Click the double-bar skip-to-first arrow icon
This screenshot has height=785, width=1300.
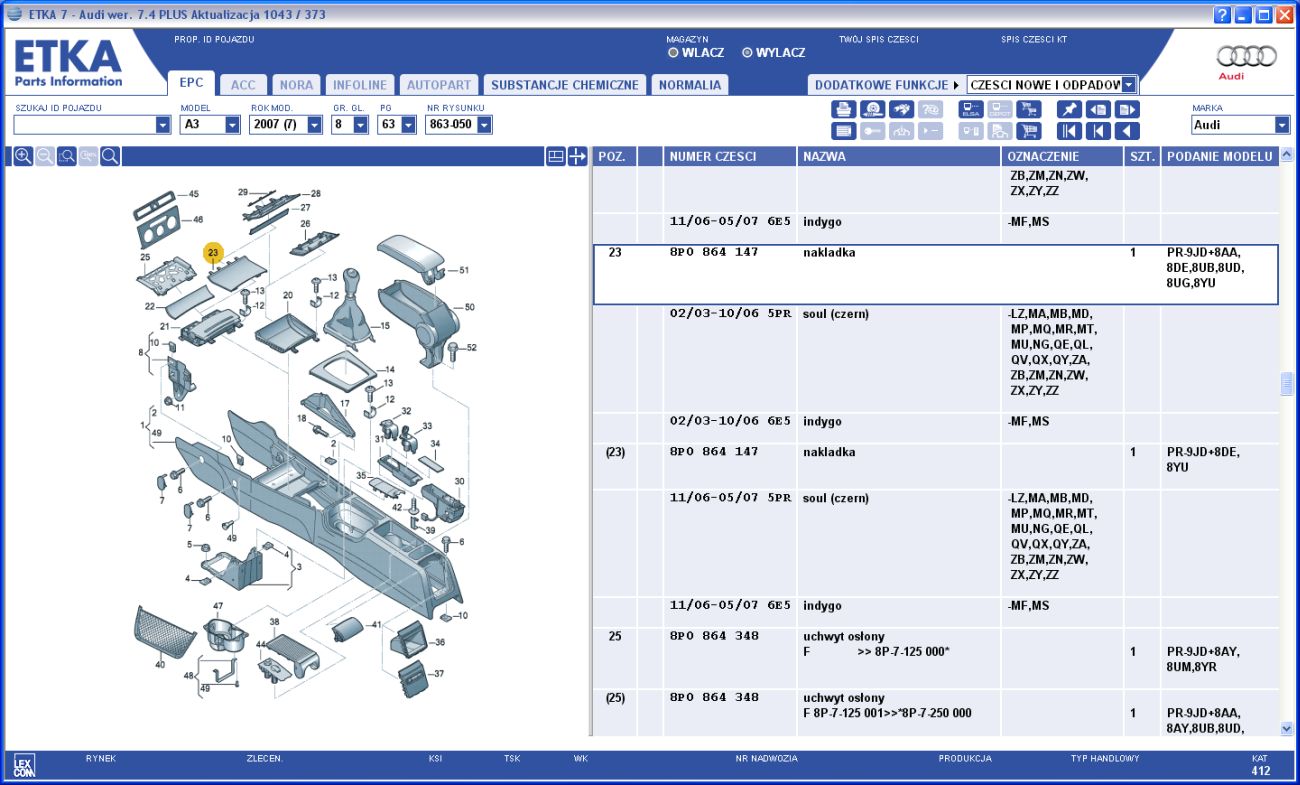[1070, 131]
